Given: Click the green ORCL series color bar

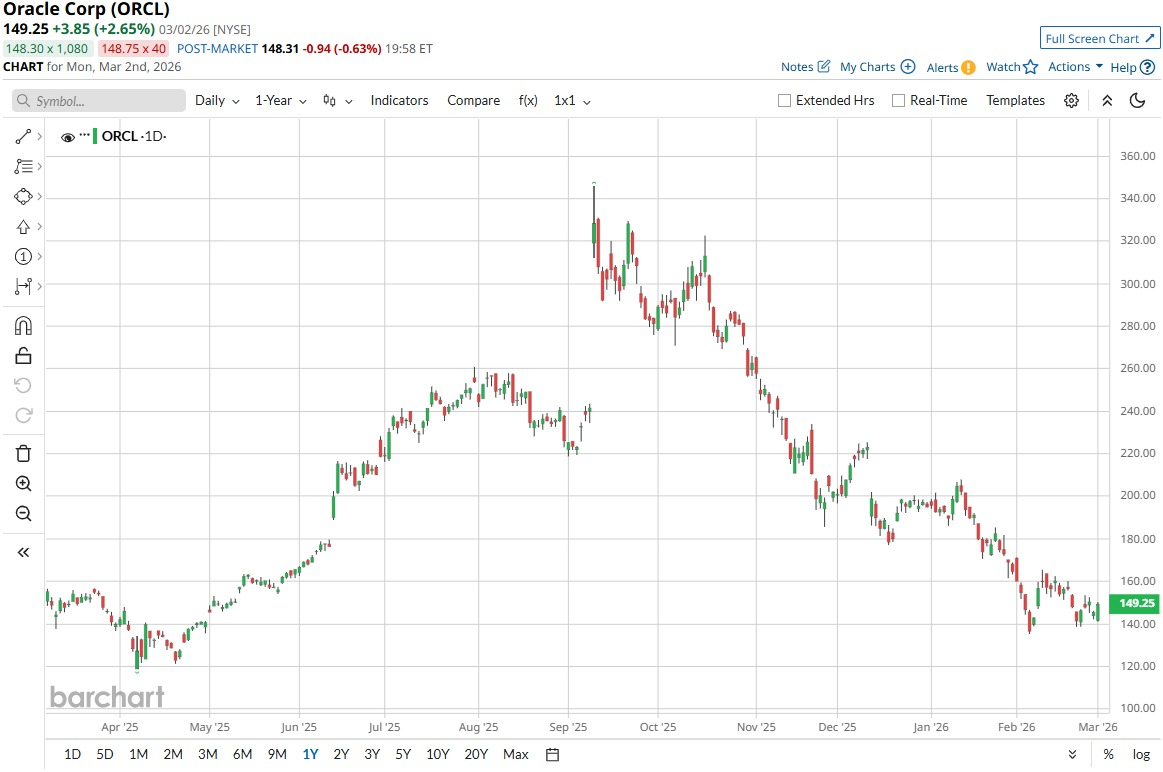Looking at the screenshot, I should [x=95, y=136].
